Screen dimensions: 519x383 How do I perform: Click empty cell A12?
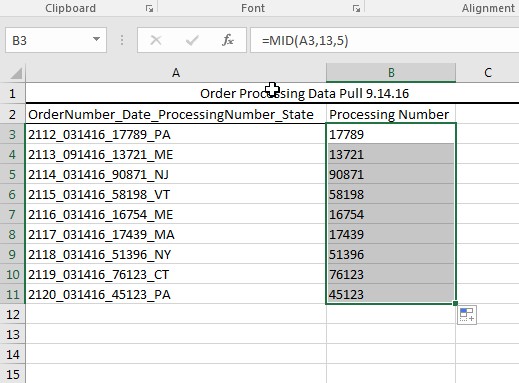(x=176, y=314)
